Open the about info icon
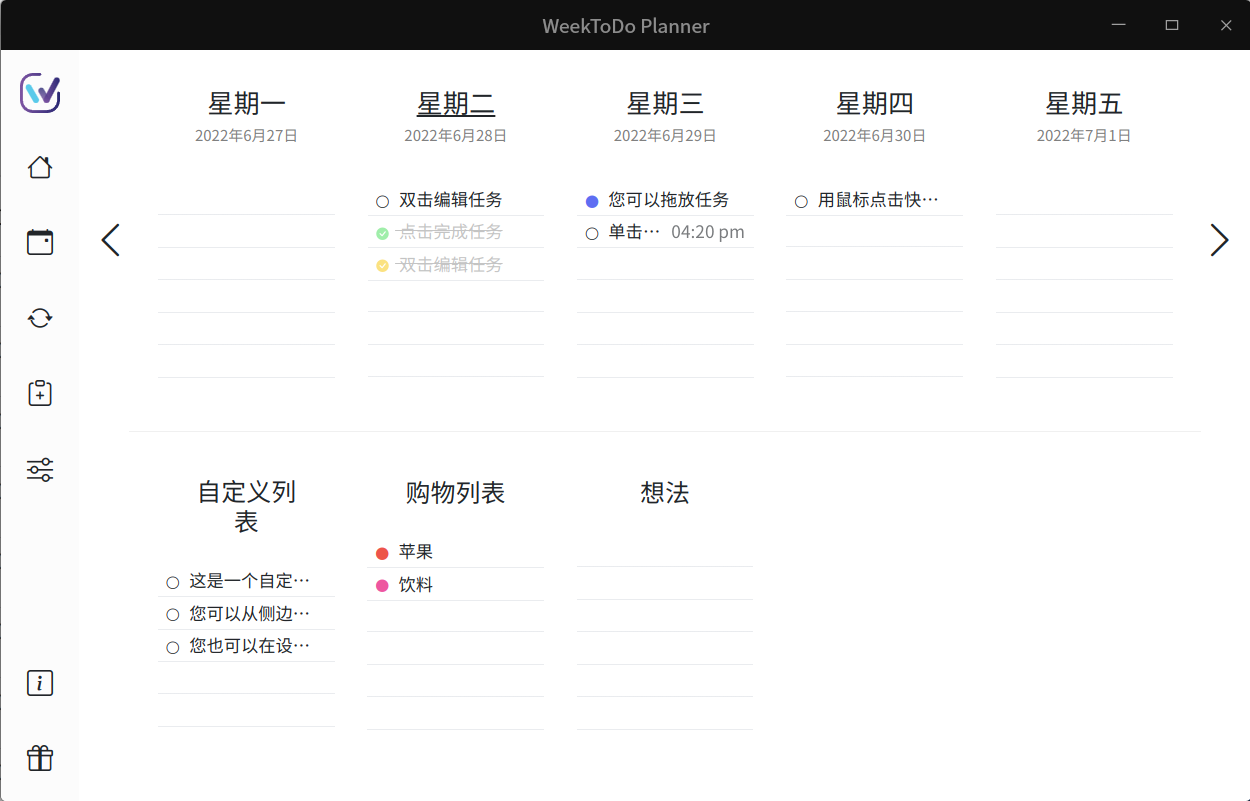This screenshot has height=801, width=1250. tap(40, 683)
